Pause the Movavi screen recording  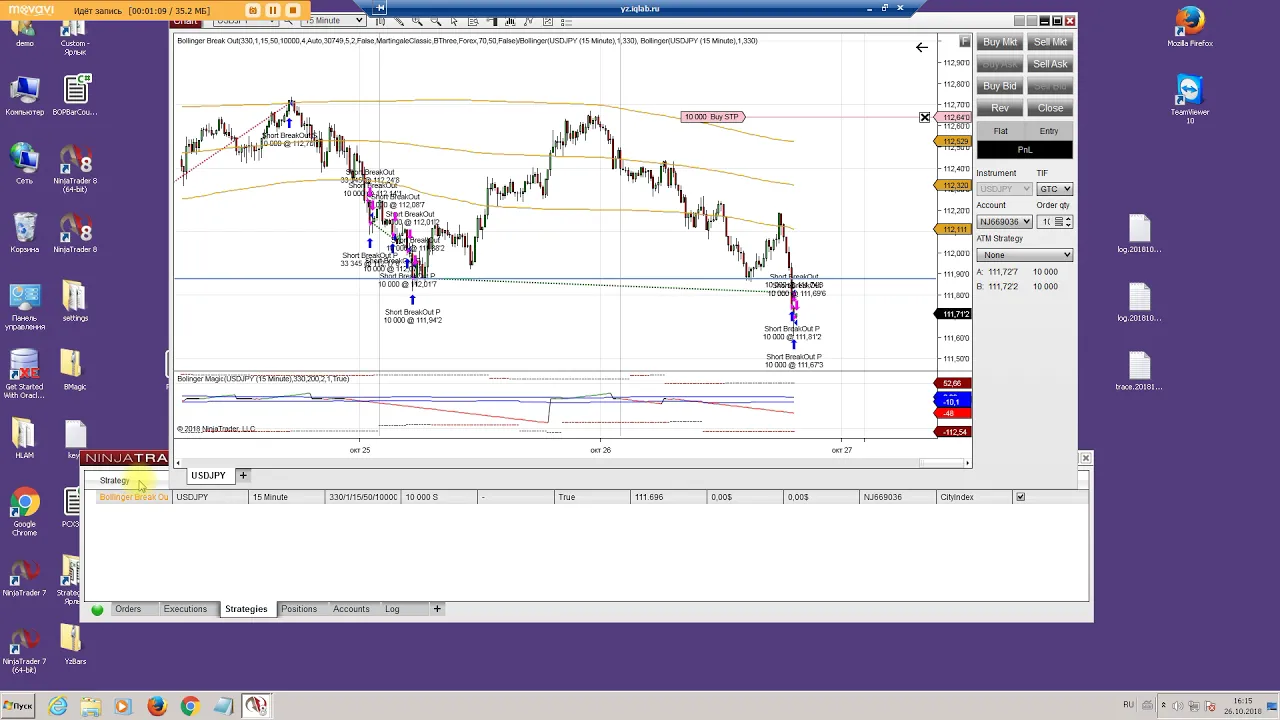coord(272,10)
